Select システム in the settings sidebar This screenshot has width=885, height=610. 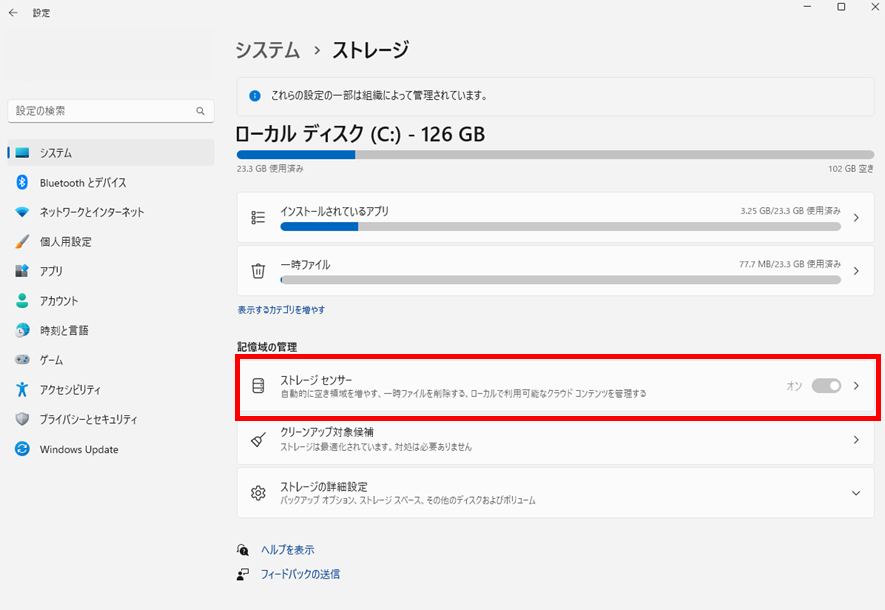pyautogui.click(x=111, y=153)
